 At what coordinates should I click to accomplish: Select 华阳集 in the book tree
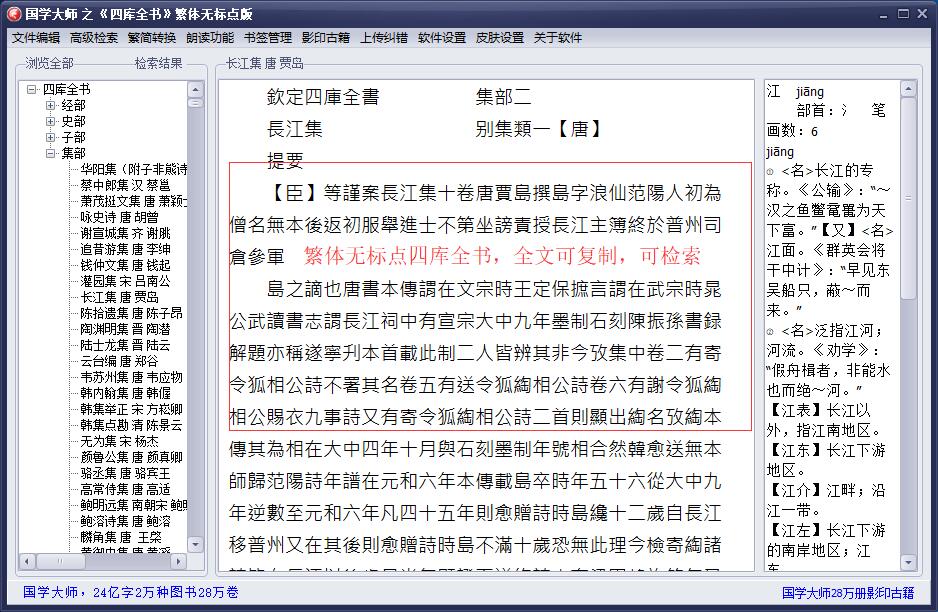[x=133, y=169]
